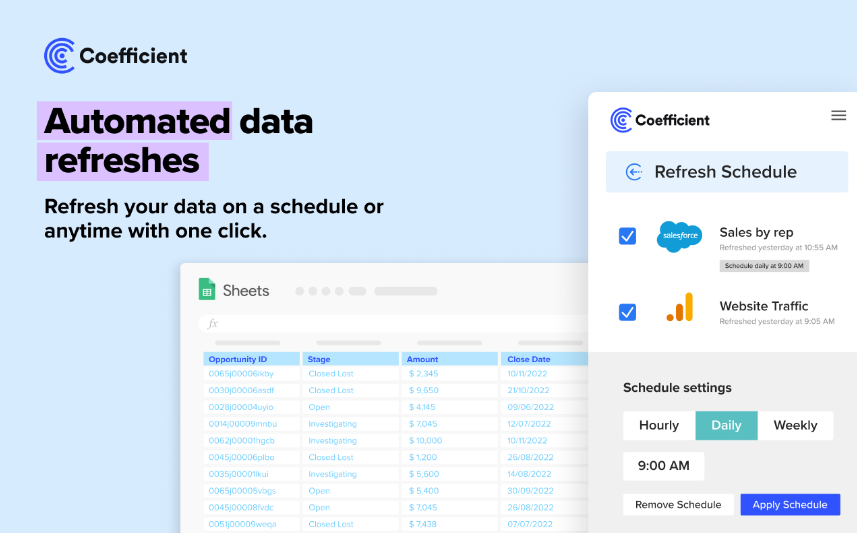Click the Salesforce cloud icon
This screenshot has height=533, width=857.
pyautogui.click(x=679, y=236)
